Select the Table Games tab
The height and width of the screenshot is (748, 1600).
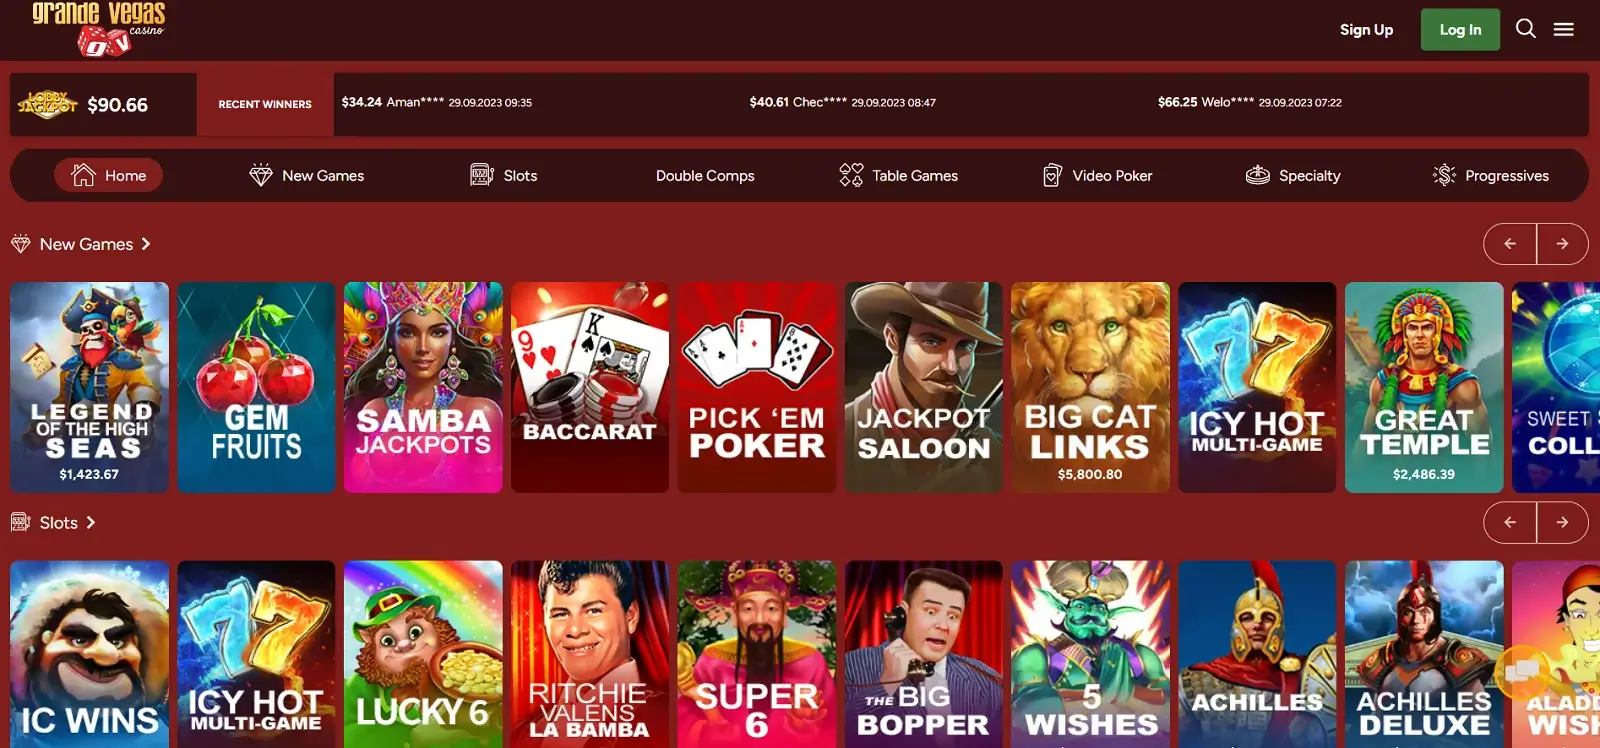pos(898,175)
